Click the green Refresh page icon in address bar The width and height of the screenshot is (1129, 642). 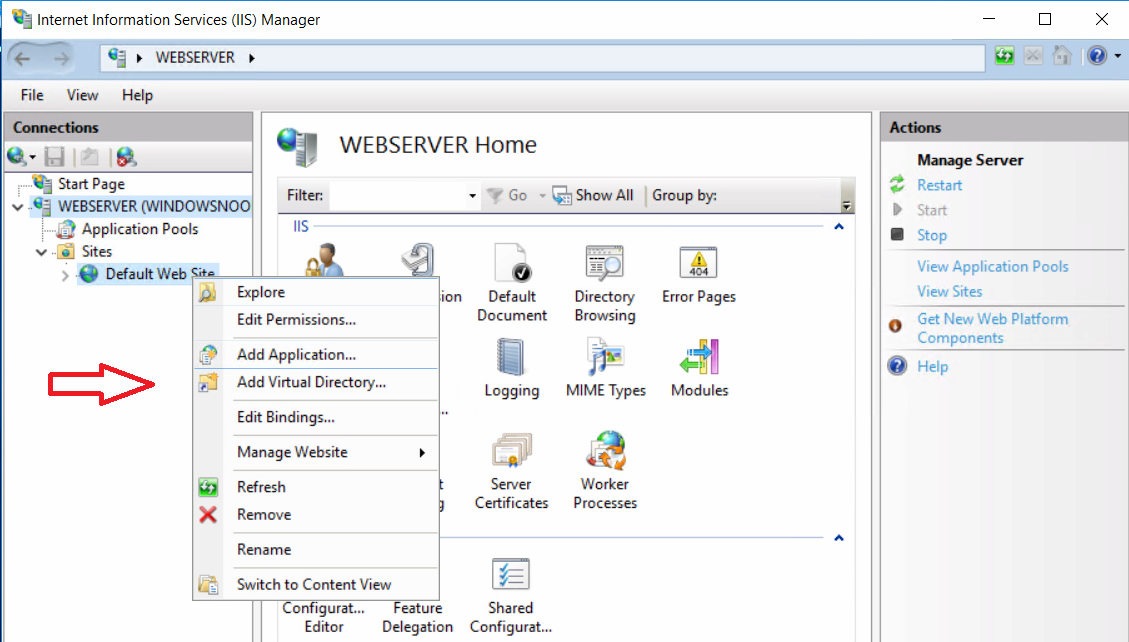pos(1004,55)
